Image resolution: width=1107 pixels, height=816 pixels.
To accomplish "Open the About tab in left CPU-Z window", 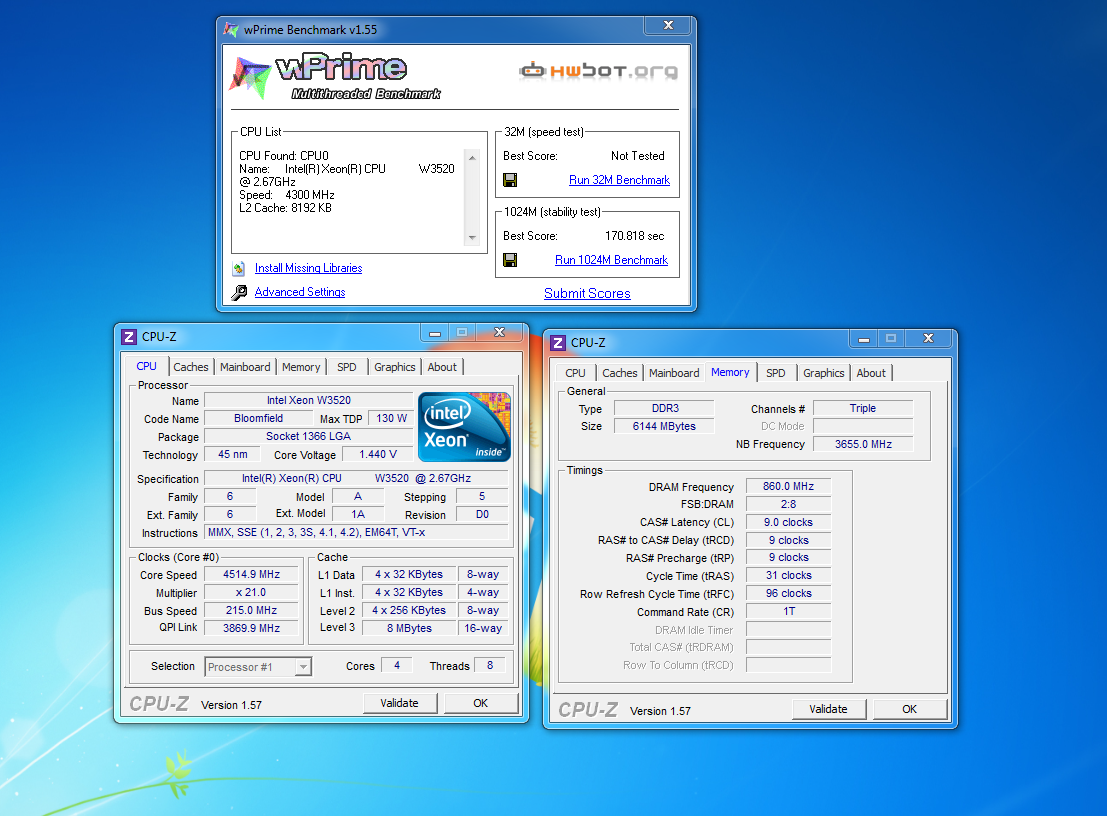I will point(442,367).
